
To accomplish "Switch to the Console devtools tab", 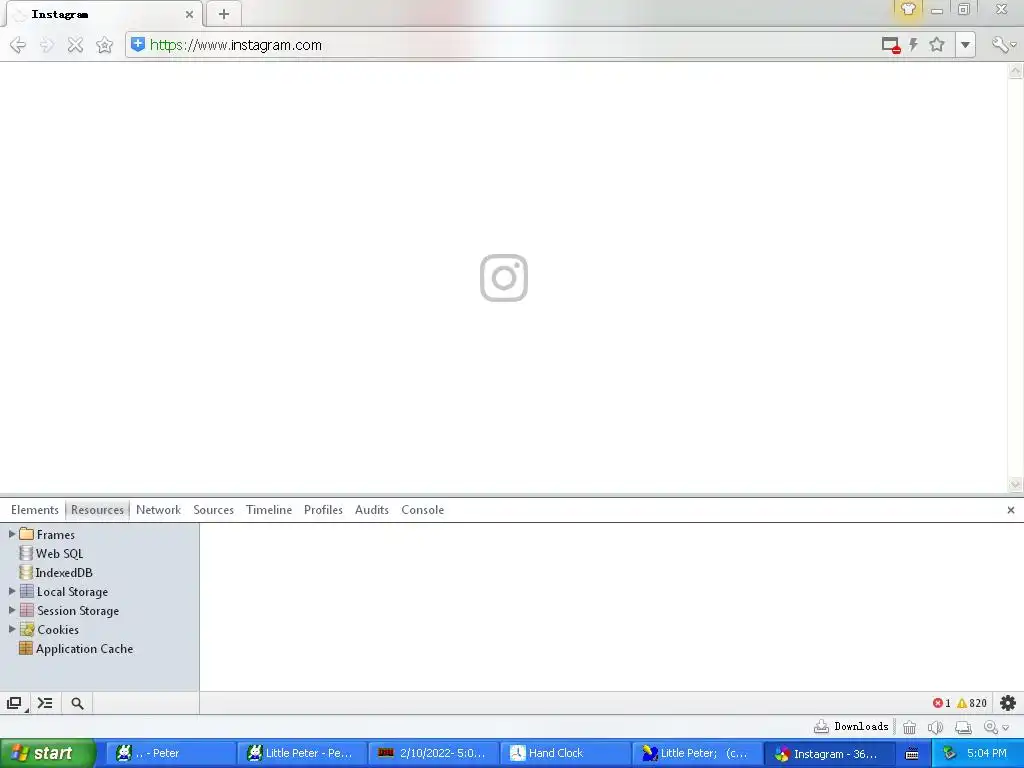I will (x=423, y=510).
